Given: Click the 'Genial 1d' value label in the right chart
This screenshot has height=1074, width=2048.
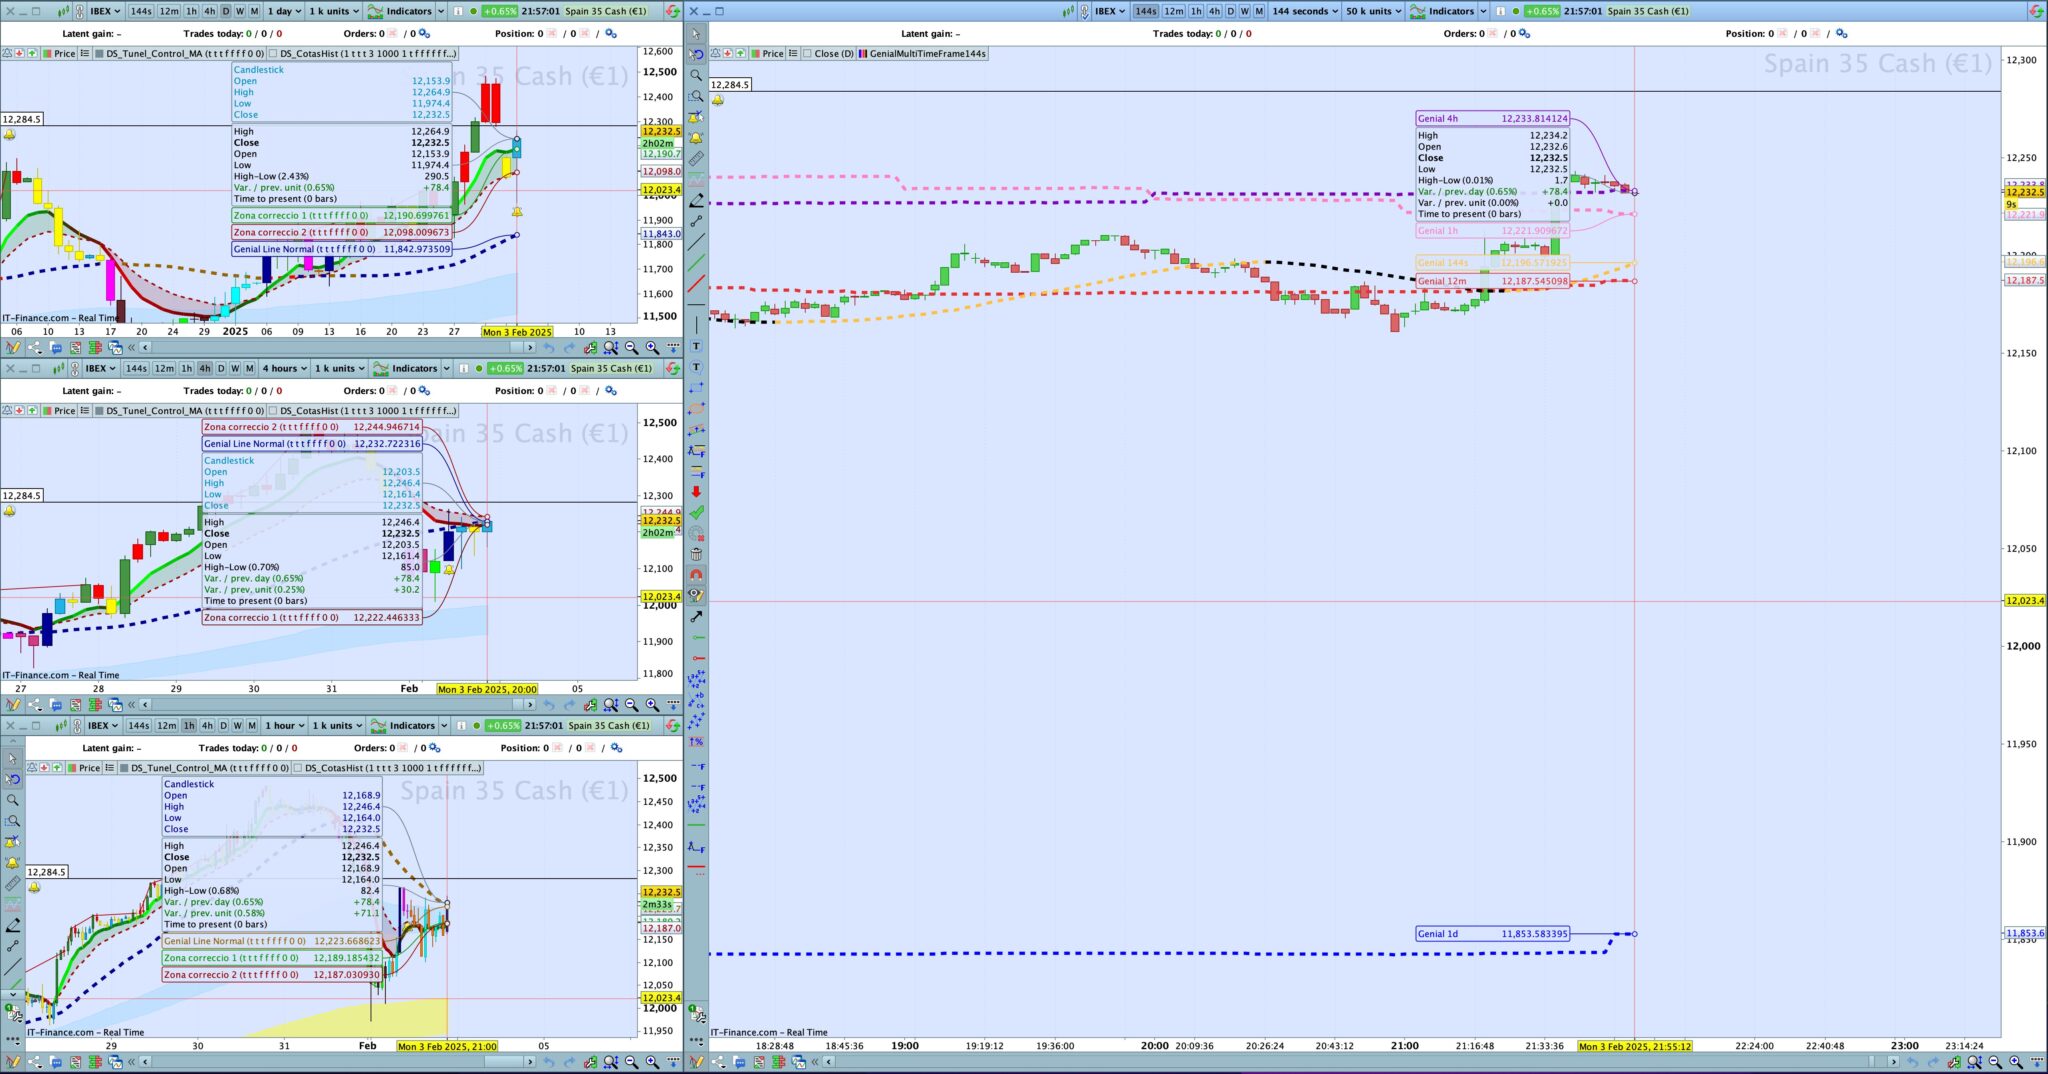Looking at the screenshot, I should pyautogui.click(x=1493, y=934).
